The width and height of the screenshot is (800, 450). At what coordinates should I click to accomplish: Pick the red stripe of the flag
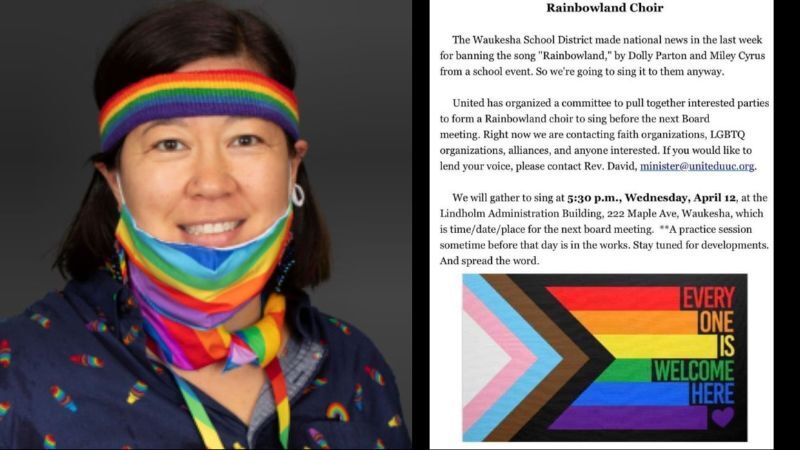[612, 298]
